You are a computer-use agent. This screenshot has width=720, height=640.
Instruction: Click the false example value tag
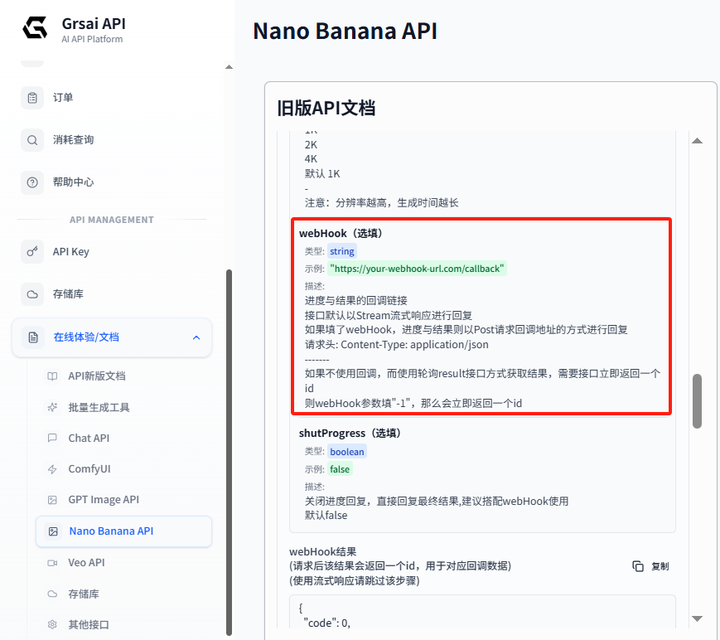point(340,469)
